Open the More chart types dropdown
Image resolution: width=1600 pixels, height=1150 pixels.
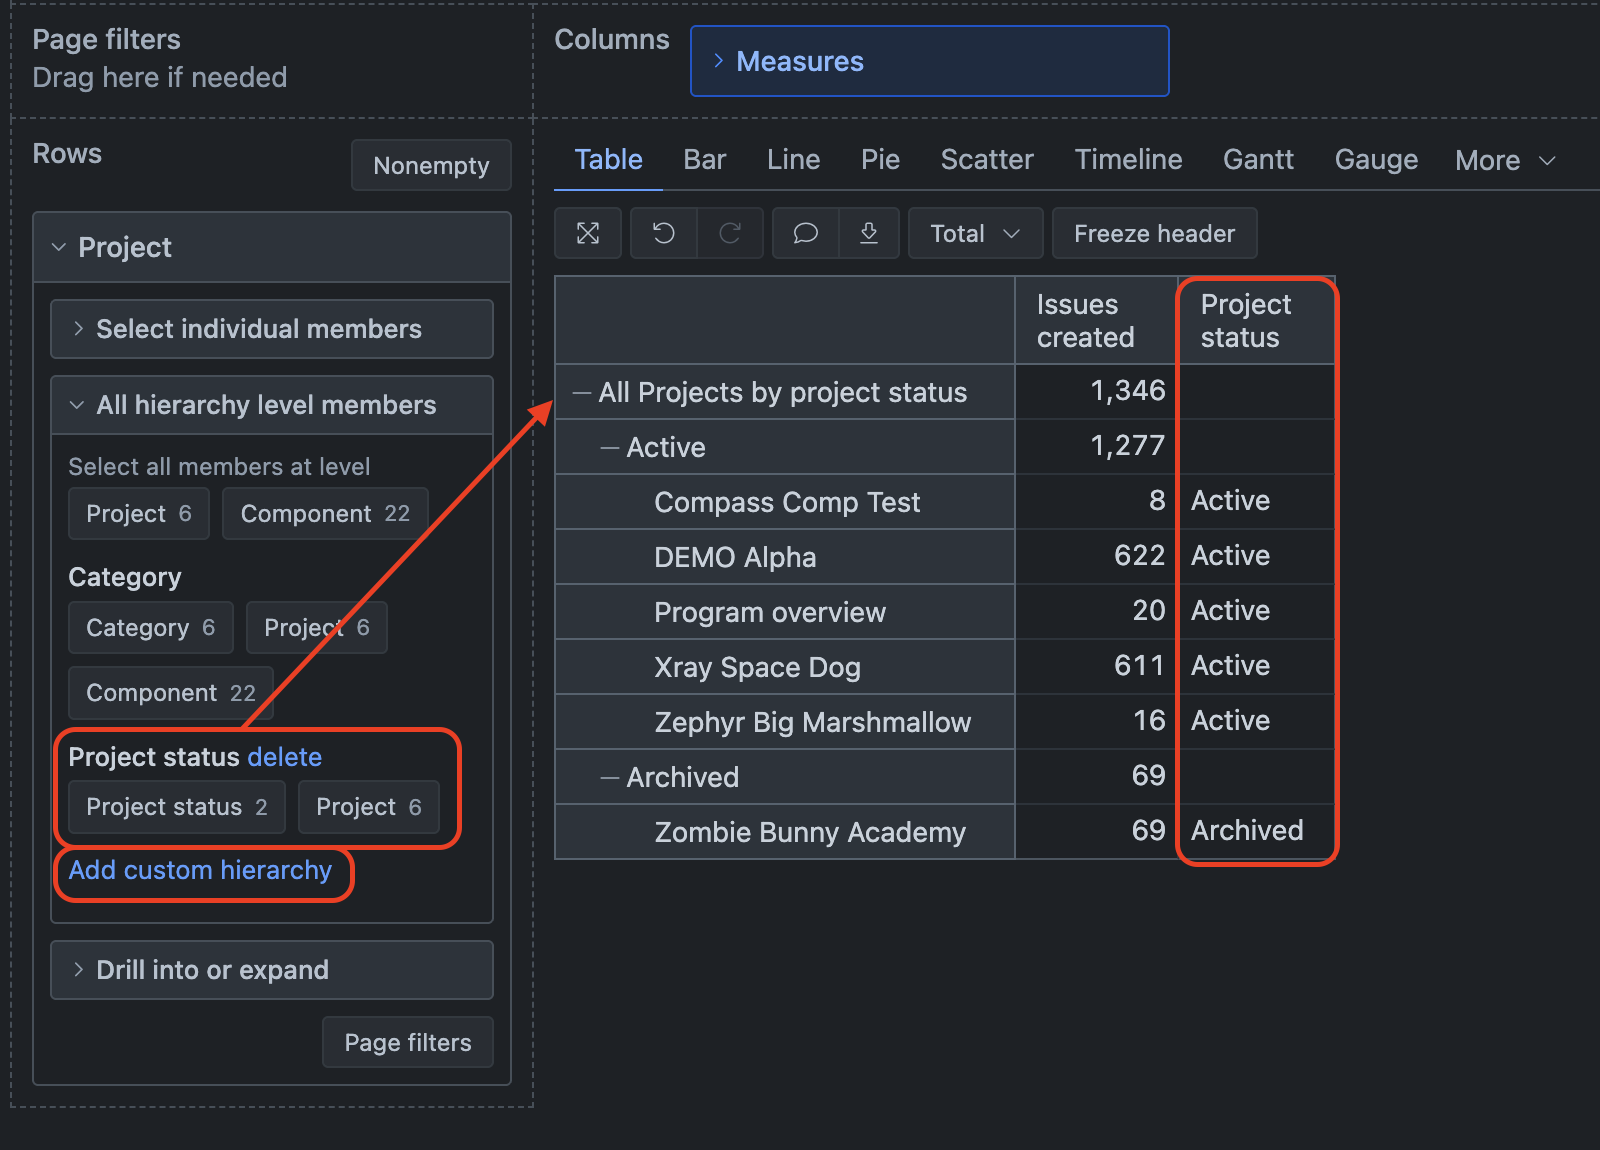click(x=1505, y=160)
